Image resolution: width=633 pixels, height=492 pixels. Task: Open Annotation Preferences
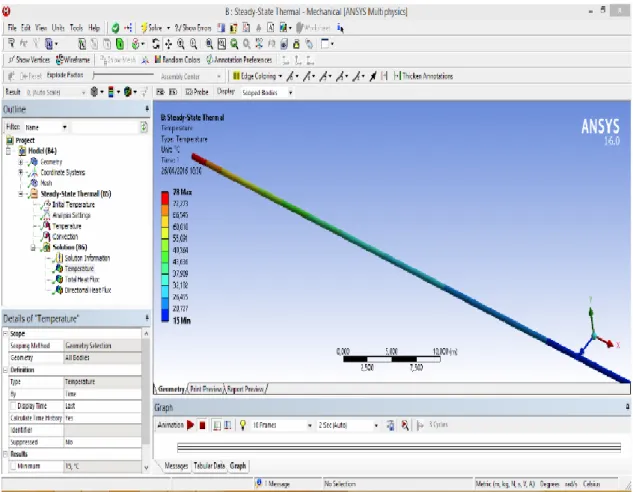click(239, 60)
